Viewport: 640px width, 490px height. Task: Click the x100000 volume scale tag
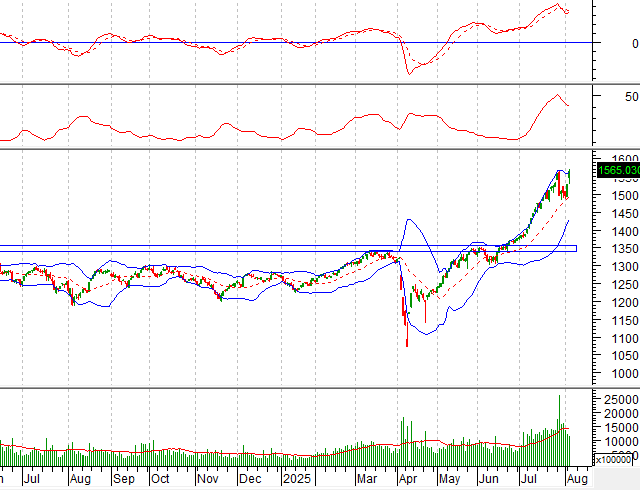coord(616,460)
